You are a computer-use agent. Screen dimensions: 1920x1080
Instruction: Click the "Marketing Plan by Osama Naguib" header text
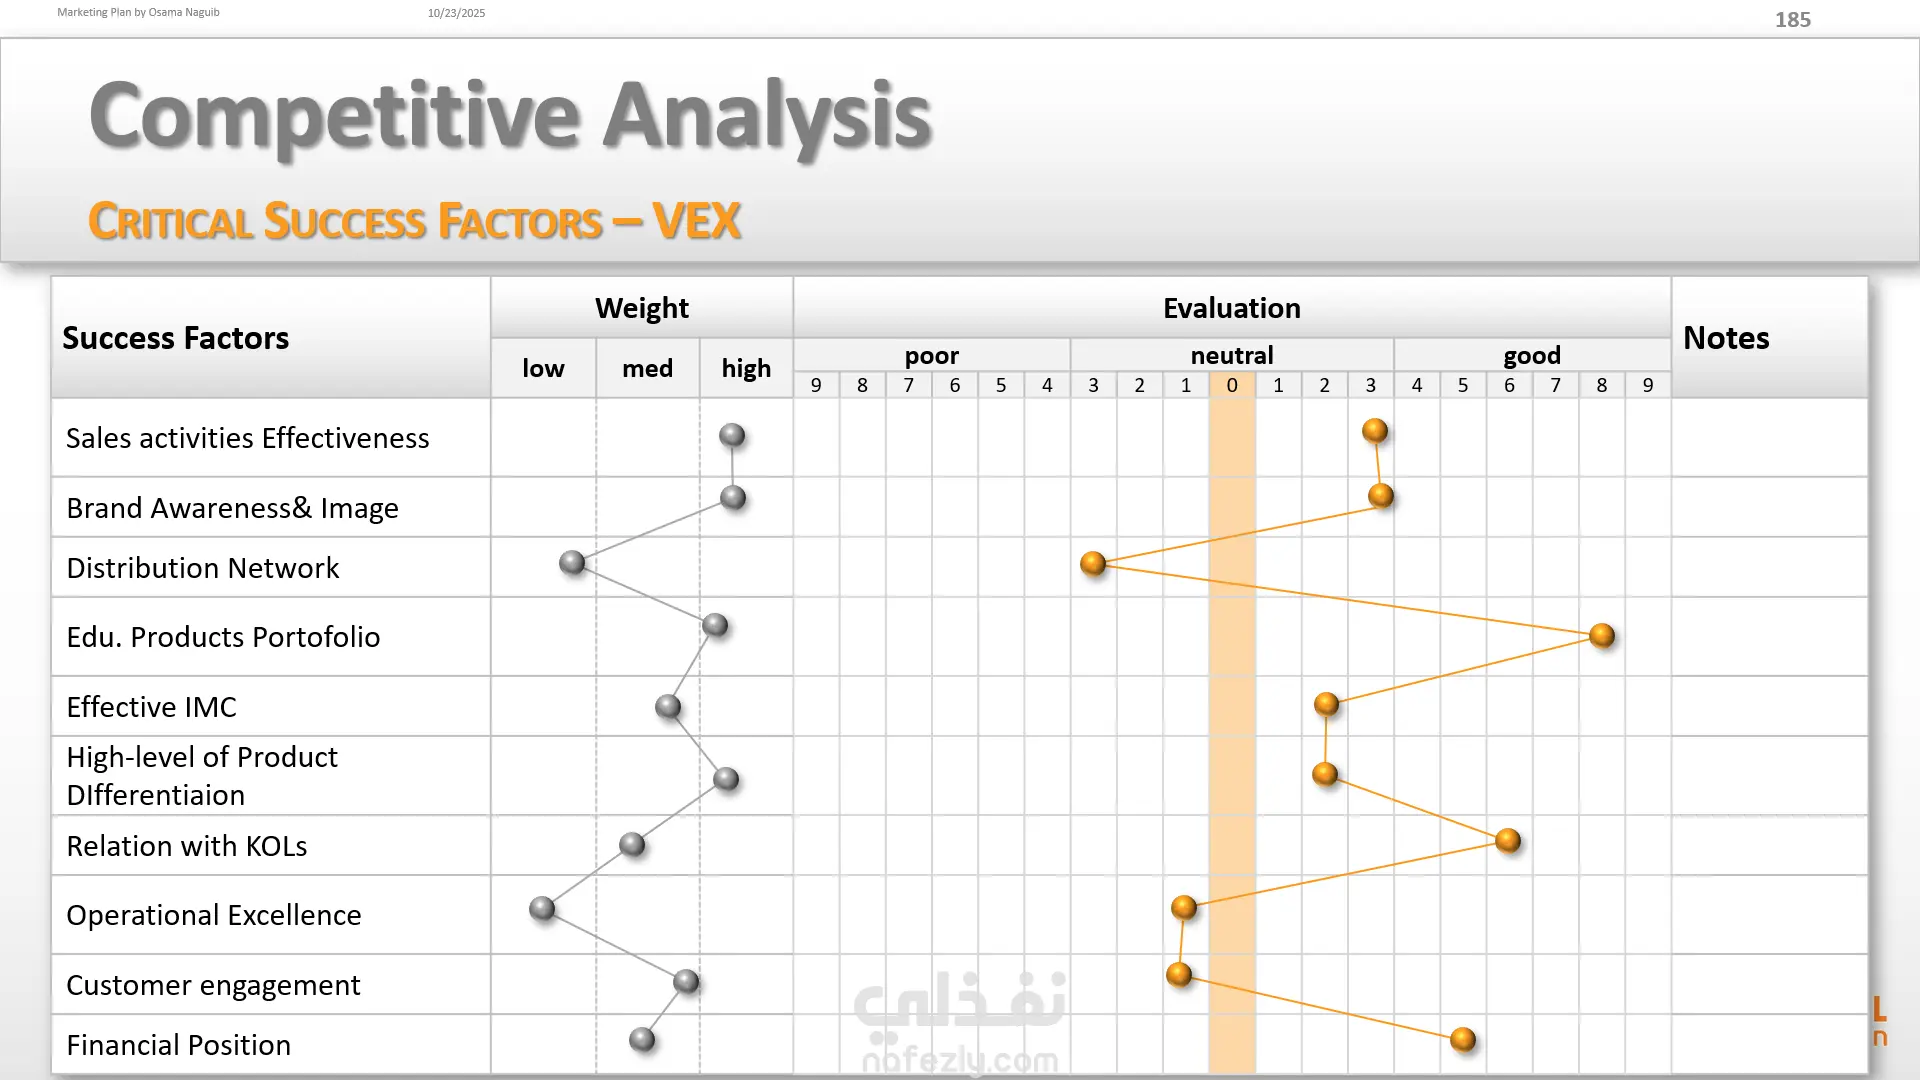[x=138, y=12]
